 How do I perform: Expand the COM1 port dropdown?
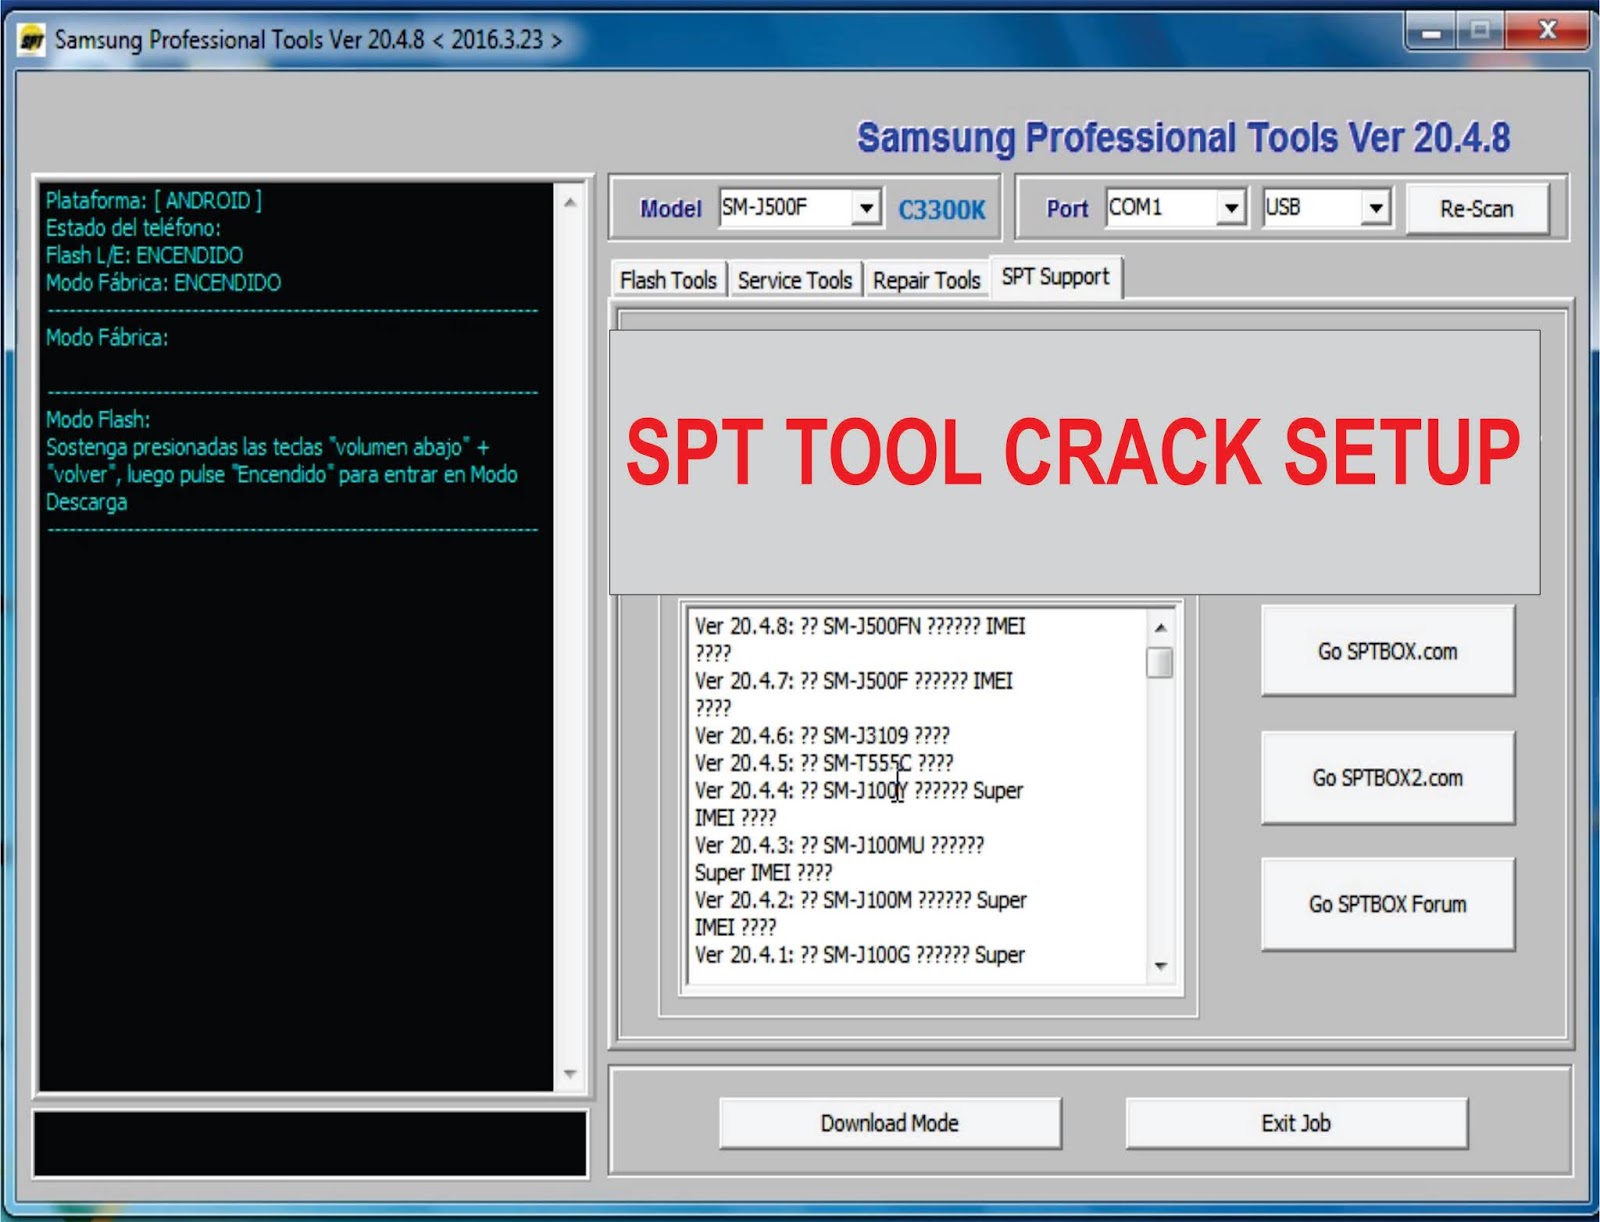coord(1233,208)
